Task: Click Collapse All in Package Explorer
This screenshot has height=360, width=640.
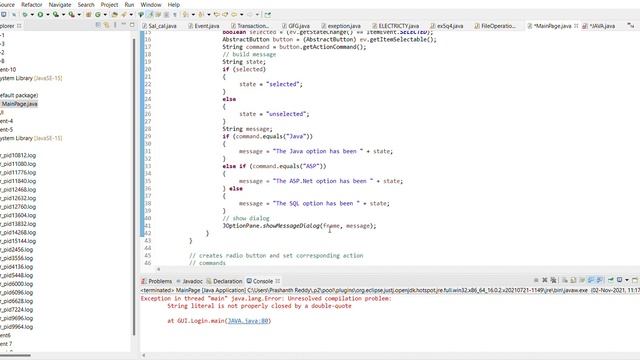Action: coord(98,25)
